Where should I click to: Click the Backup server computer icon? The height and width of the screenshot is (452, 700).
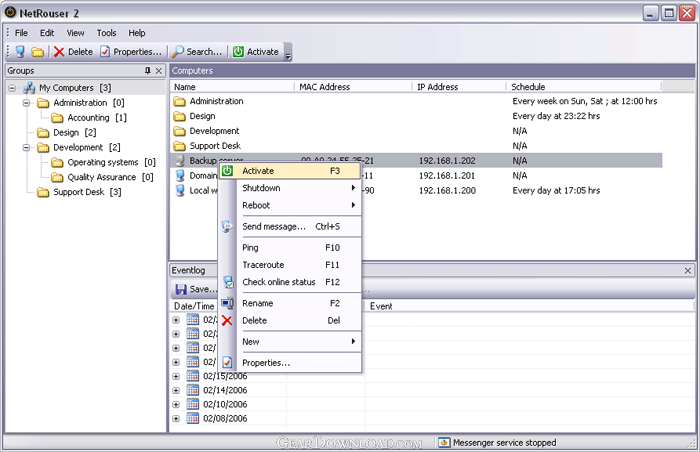[x=180, y=160]
